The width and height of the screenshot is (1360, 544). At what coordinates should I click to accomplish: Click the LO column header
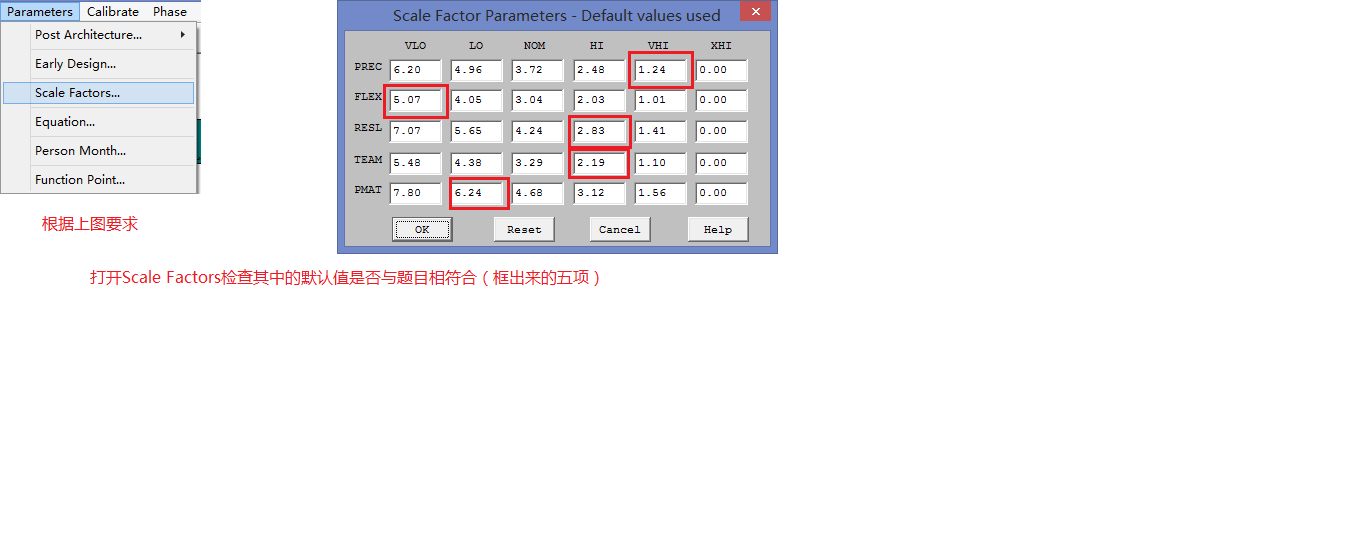pos(476,46)
